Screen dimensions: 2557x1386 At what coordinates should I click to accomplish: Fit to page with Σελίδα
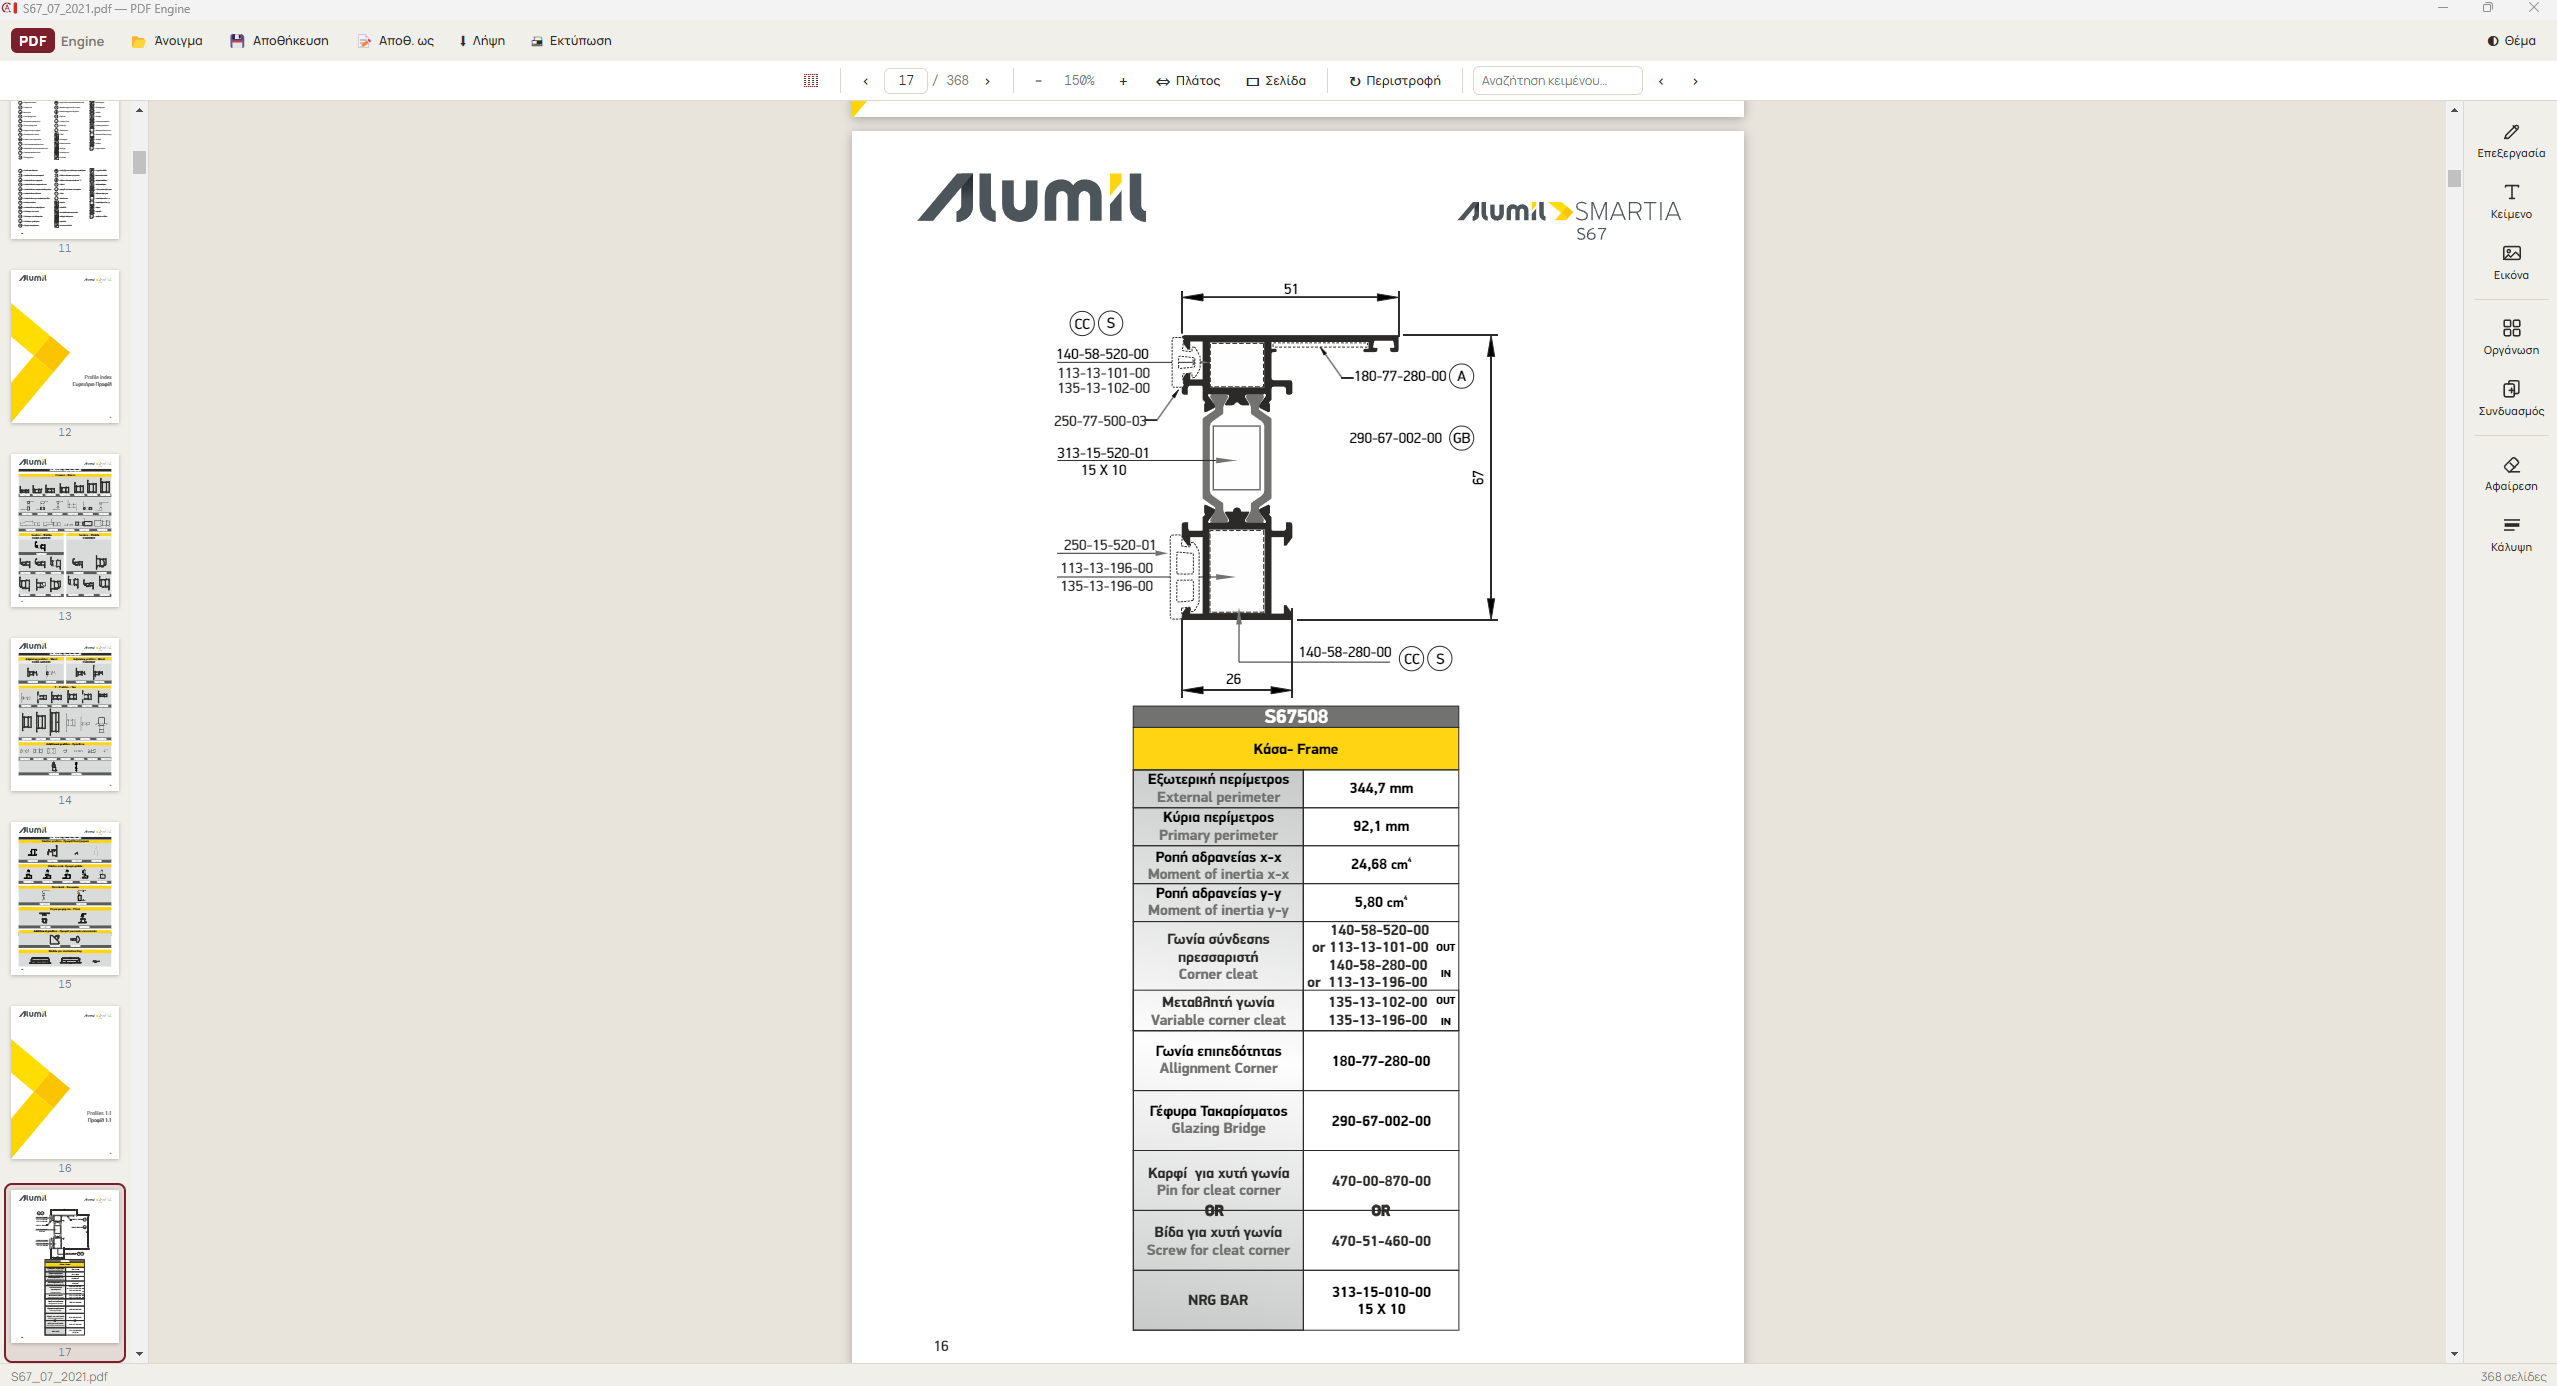coord(1276,81)
